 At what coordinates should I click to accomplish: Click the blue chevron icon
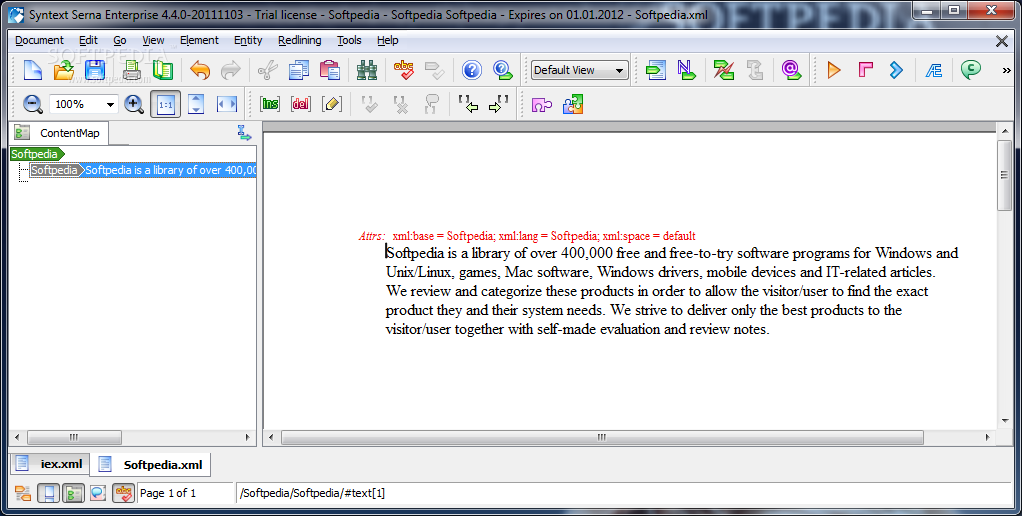pyautogui.click(x=896, y=70)
